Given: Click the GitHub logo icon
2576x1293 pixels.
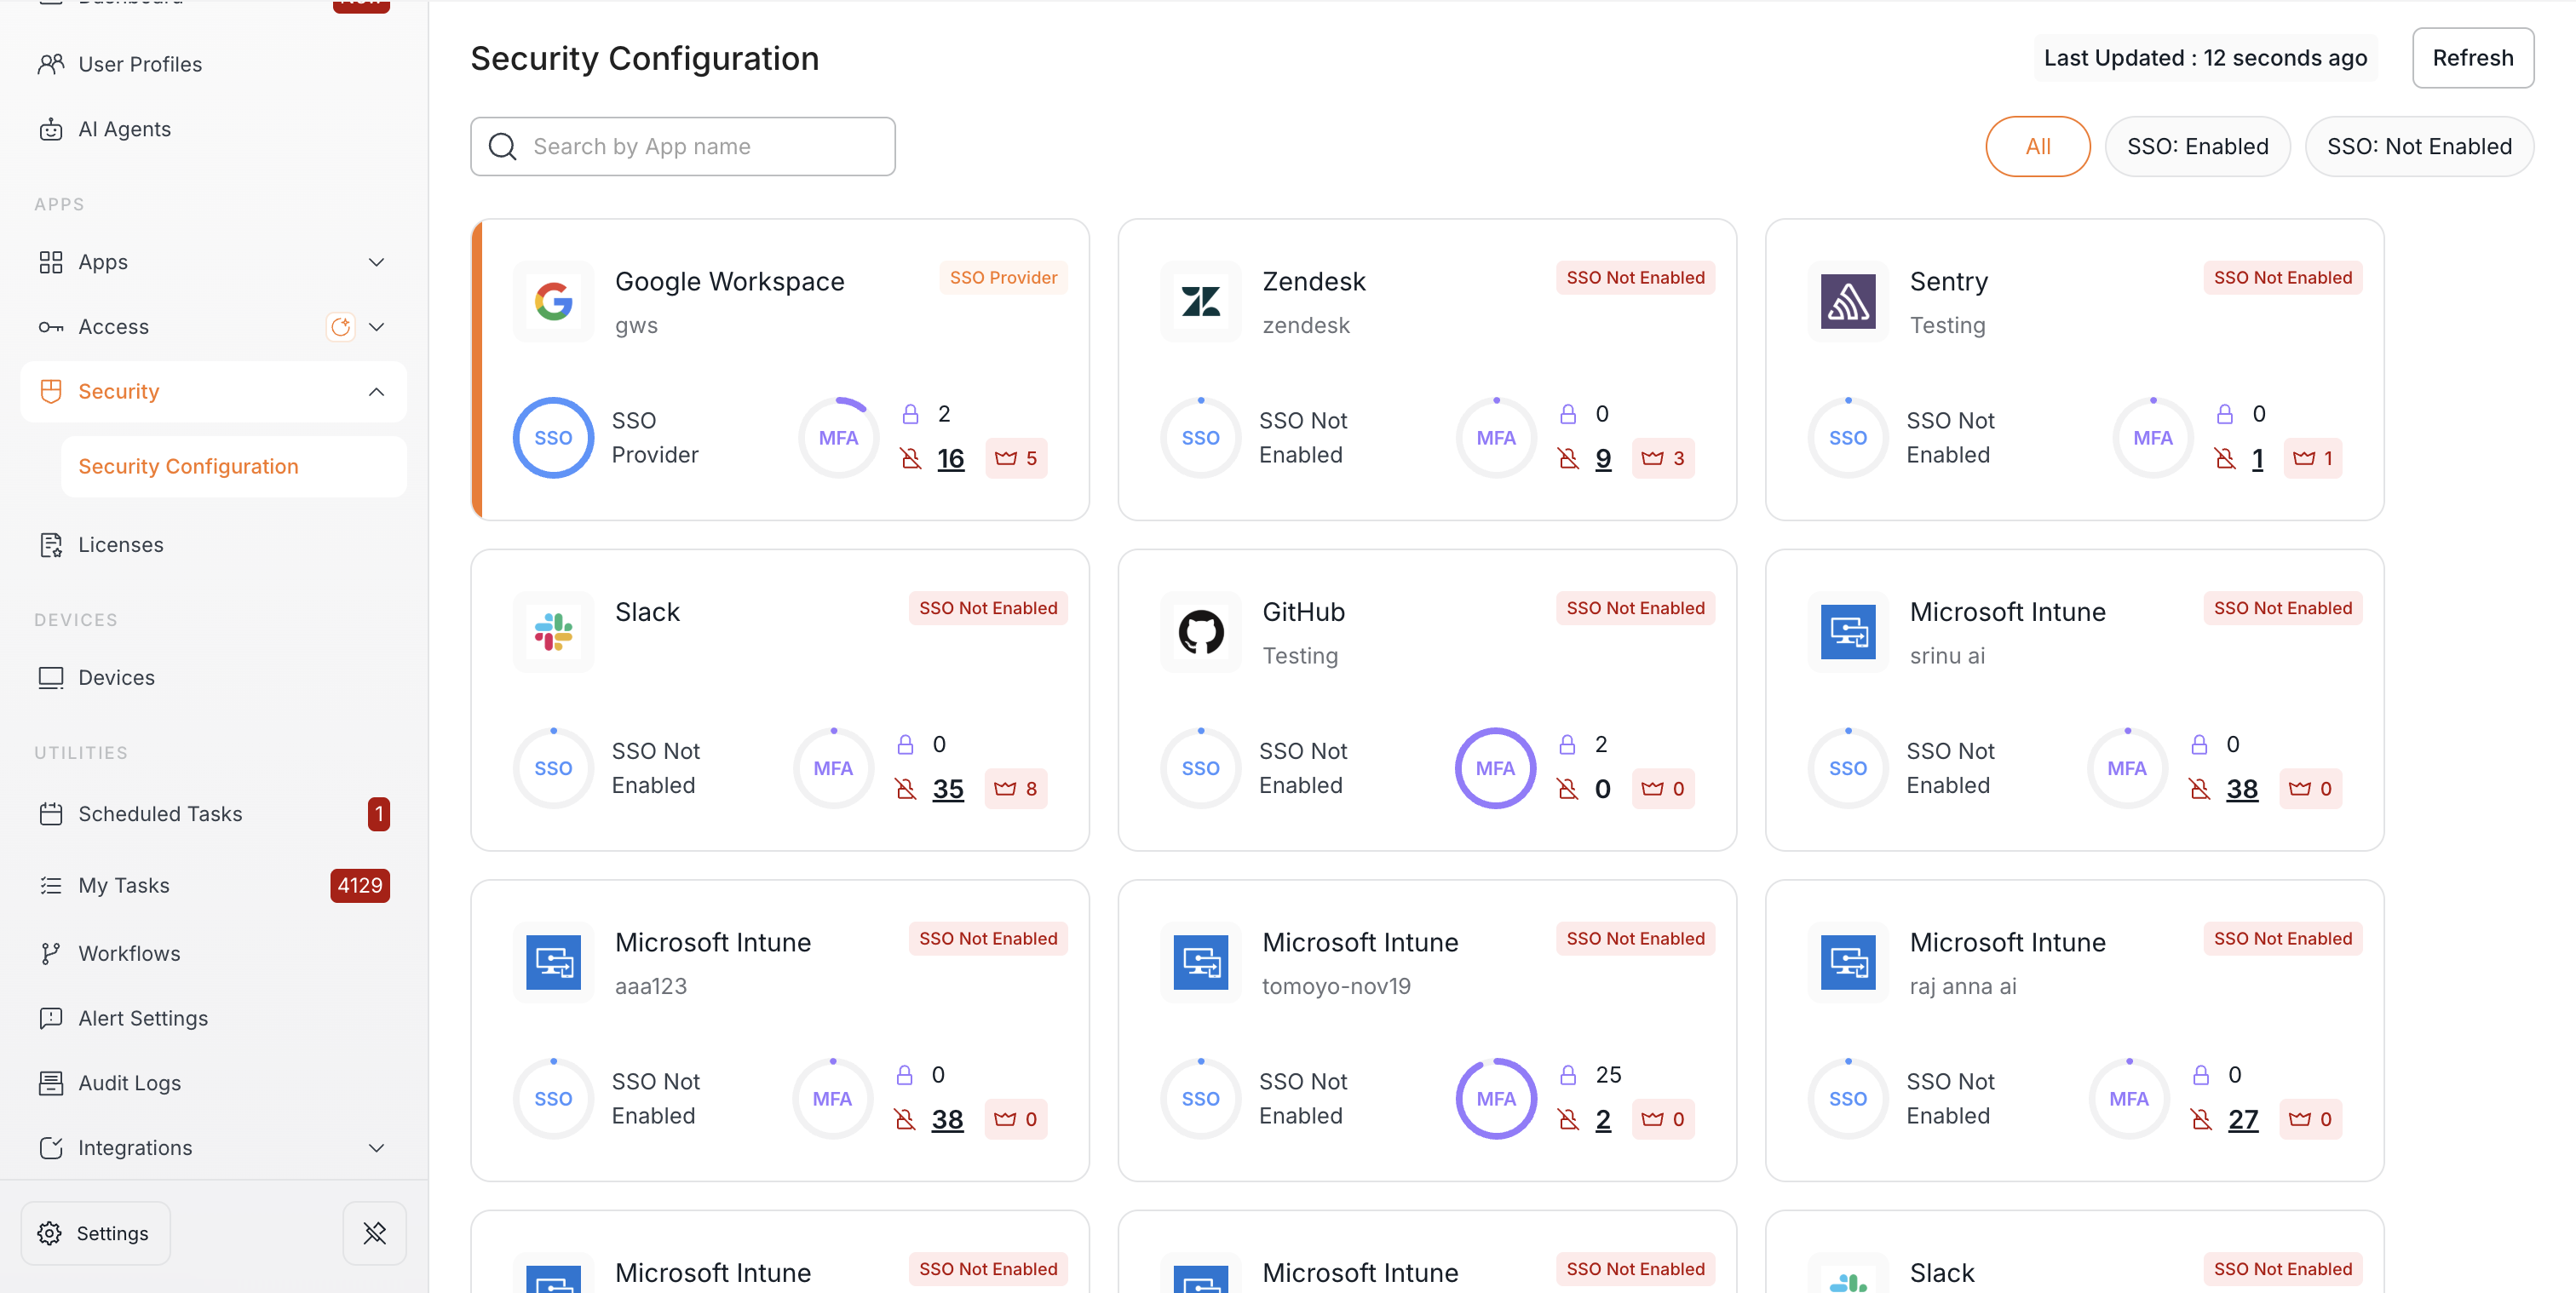Looking at the screenshot, I should click(1200, 632).
